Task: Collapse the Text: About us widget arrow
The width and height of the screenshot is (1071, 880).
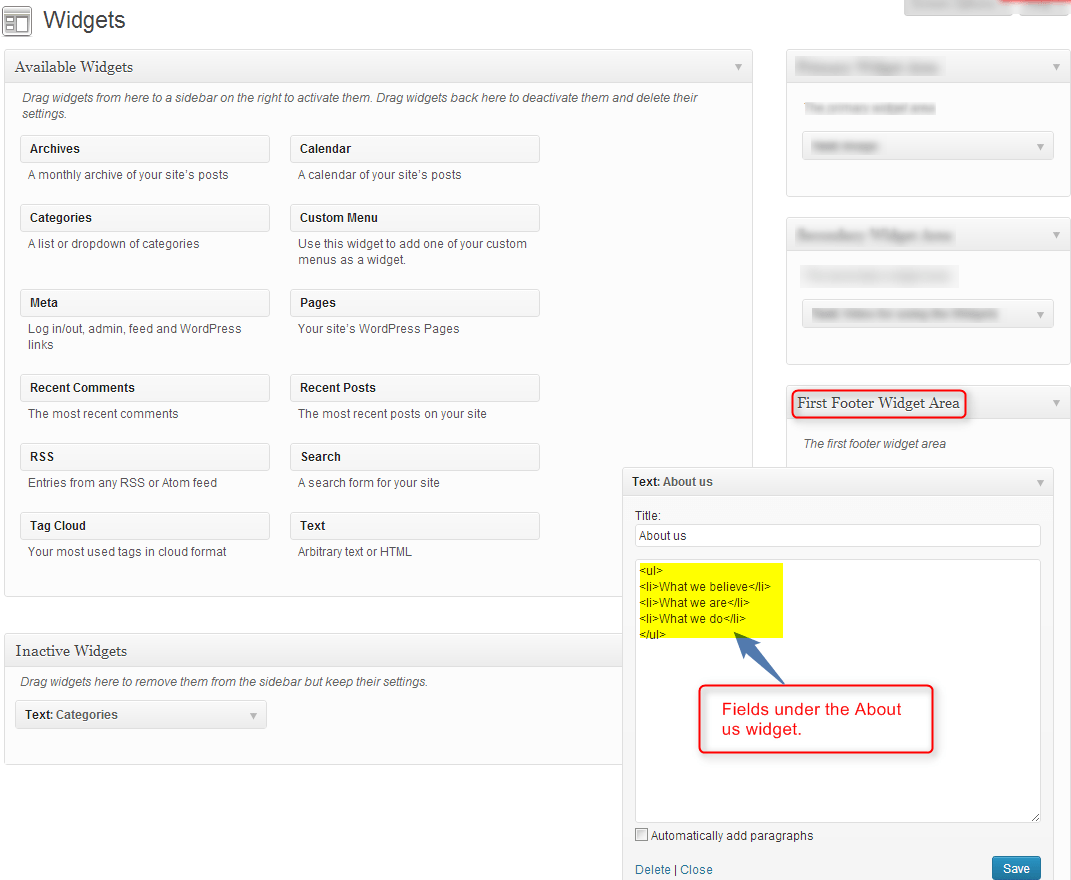Action: point(1040,482)
